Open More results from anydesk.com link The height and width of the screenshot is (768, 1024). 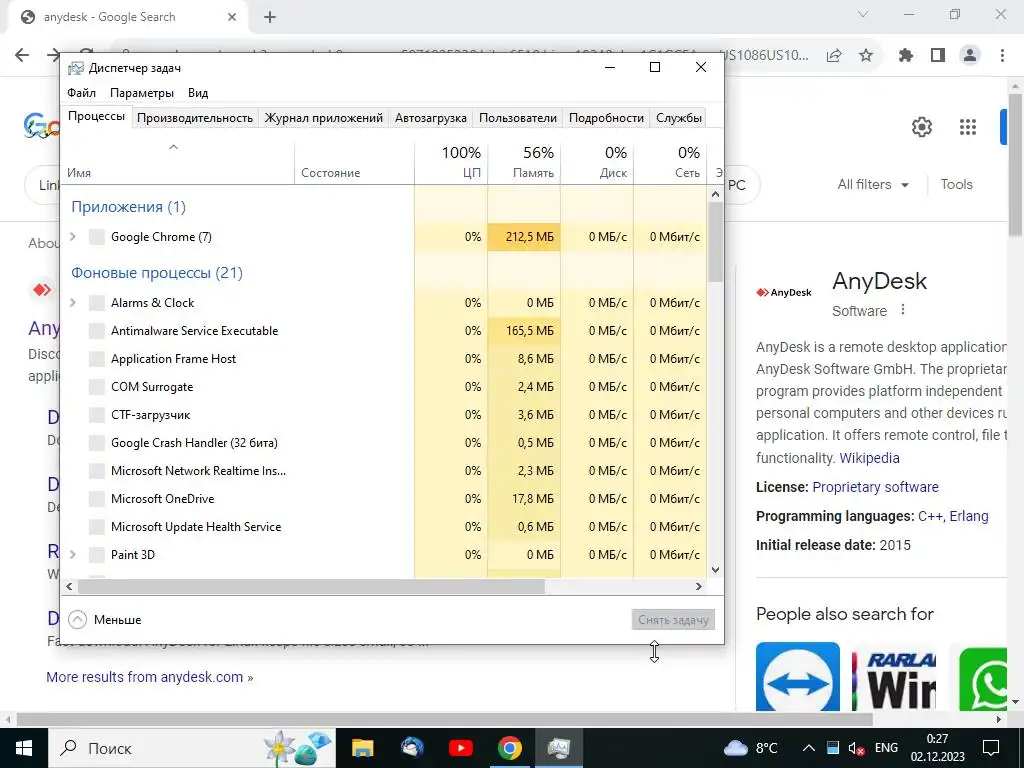(x=150, y=677)
